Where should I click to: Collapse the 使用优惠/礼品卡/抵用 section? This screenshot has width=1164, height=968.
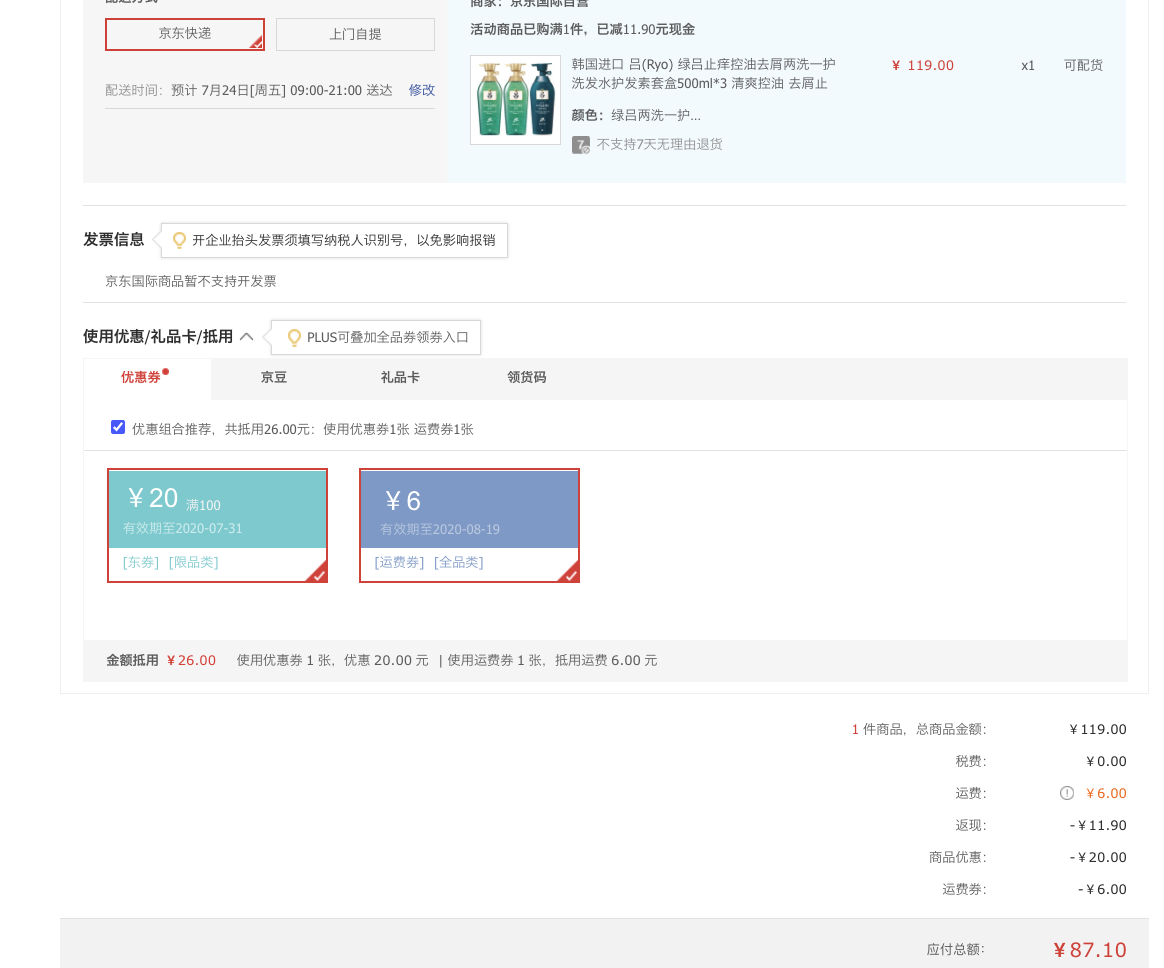246,336
